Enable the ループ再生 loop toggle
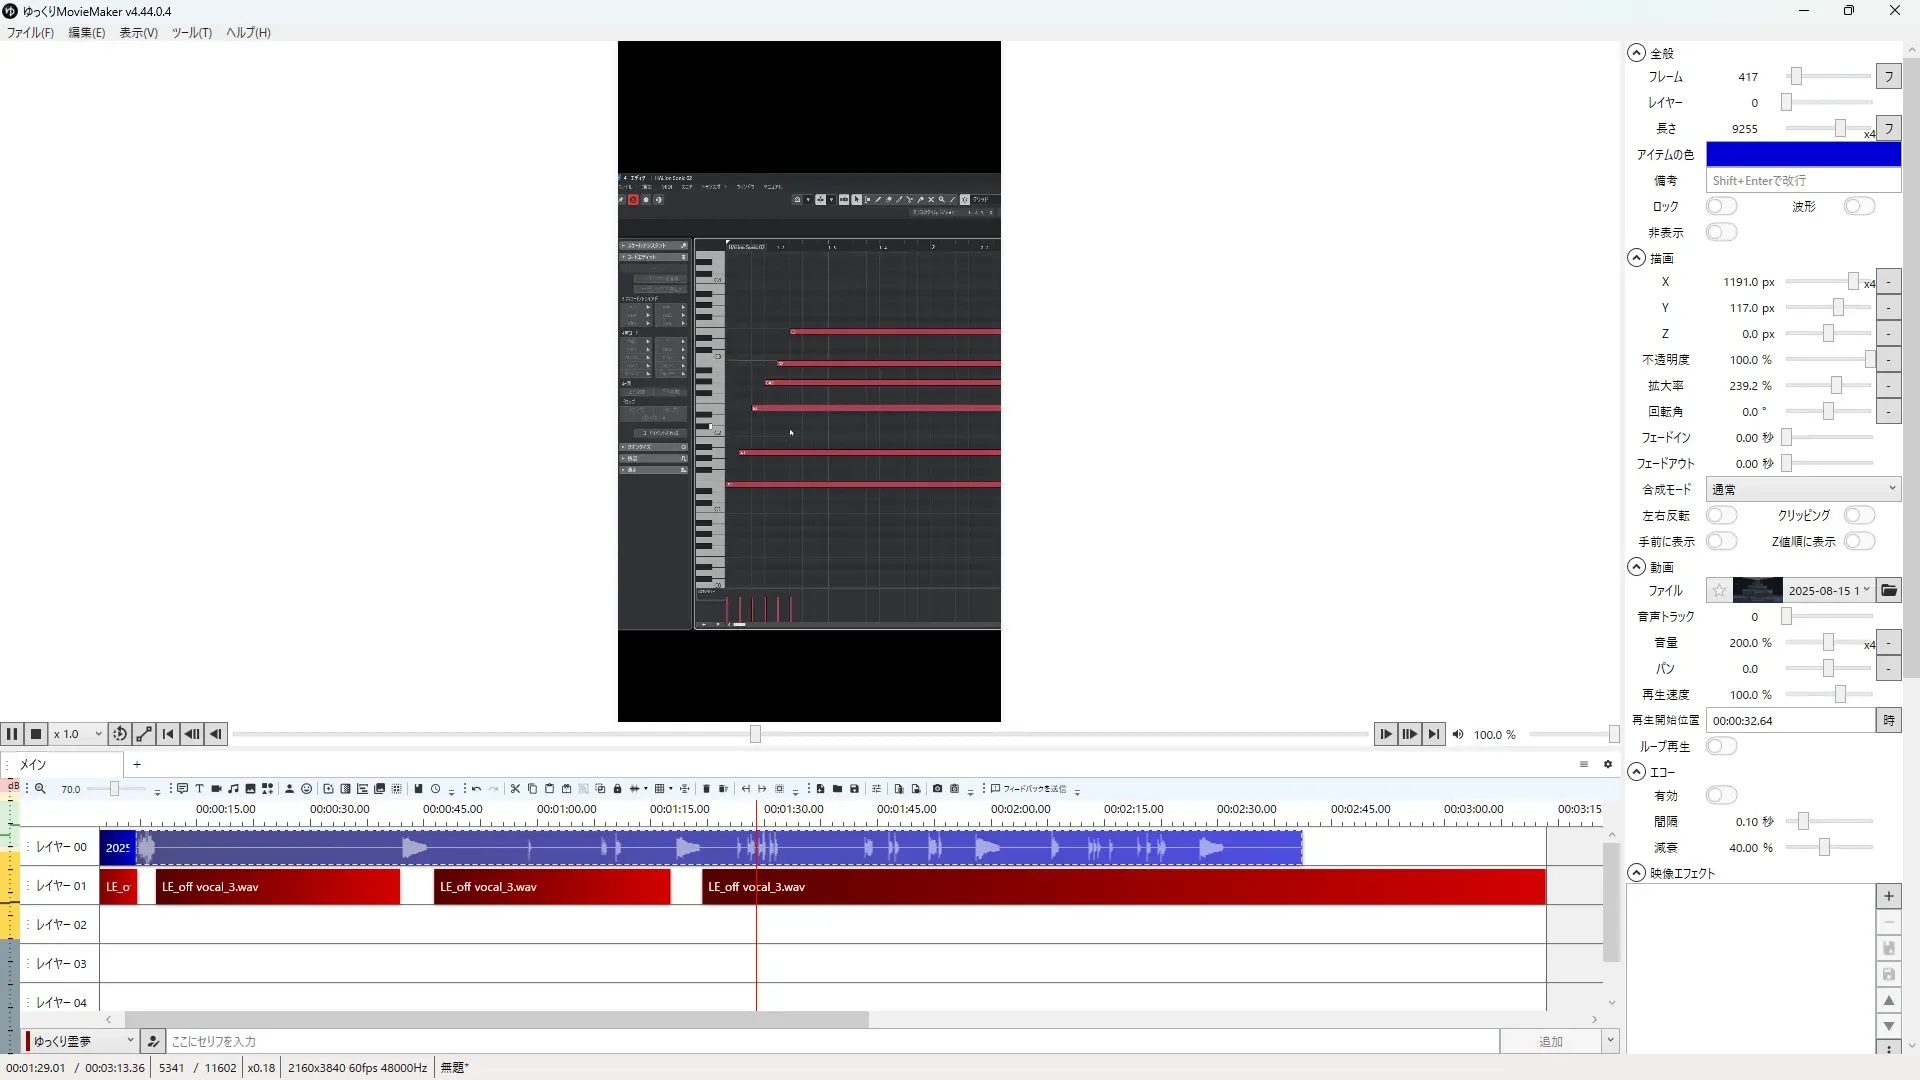This screenshot has width=1920, height=1080. pyautogui.click(x=1721, y=747)
